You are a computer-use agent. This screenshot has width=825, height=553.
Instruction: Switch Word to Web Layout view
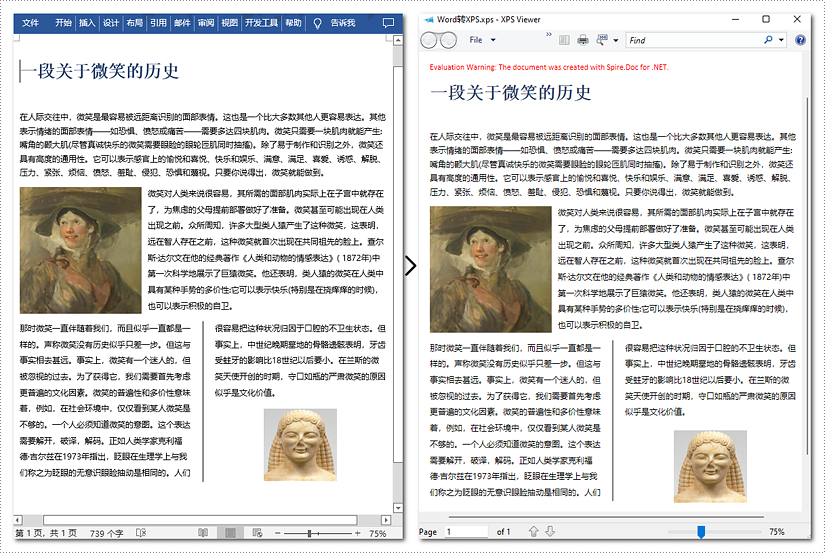click(x=257, y=533)
